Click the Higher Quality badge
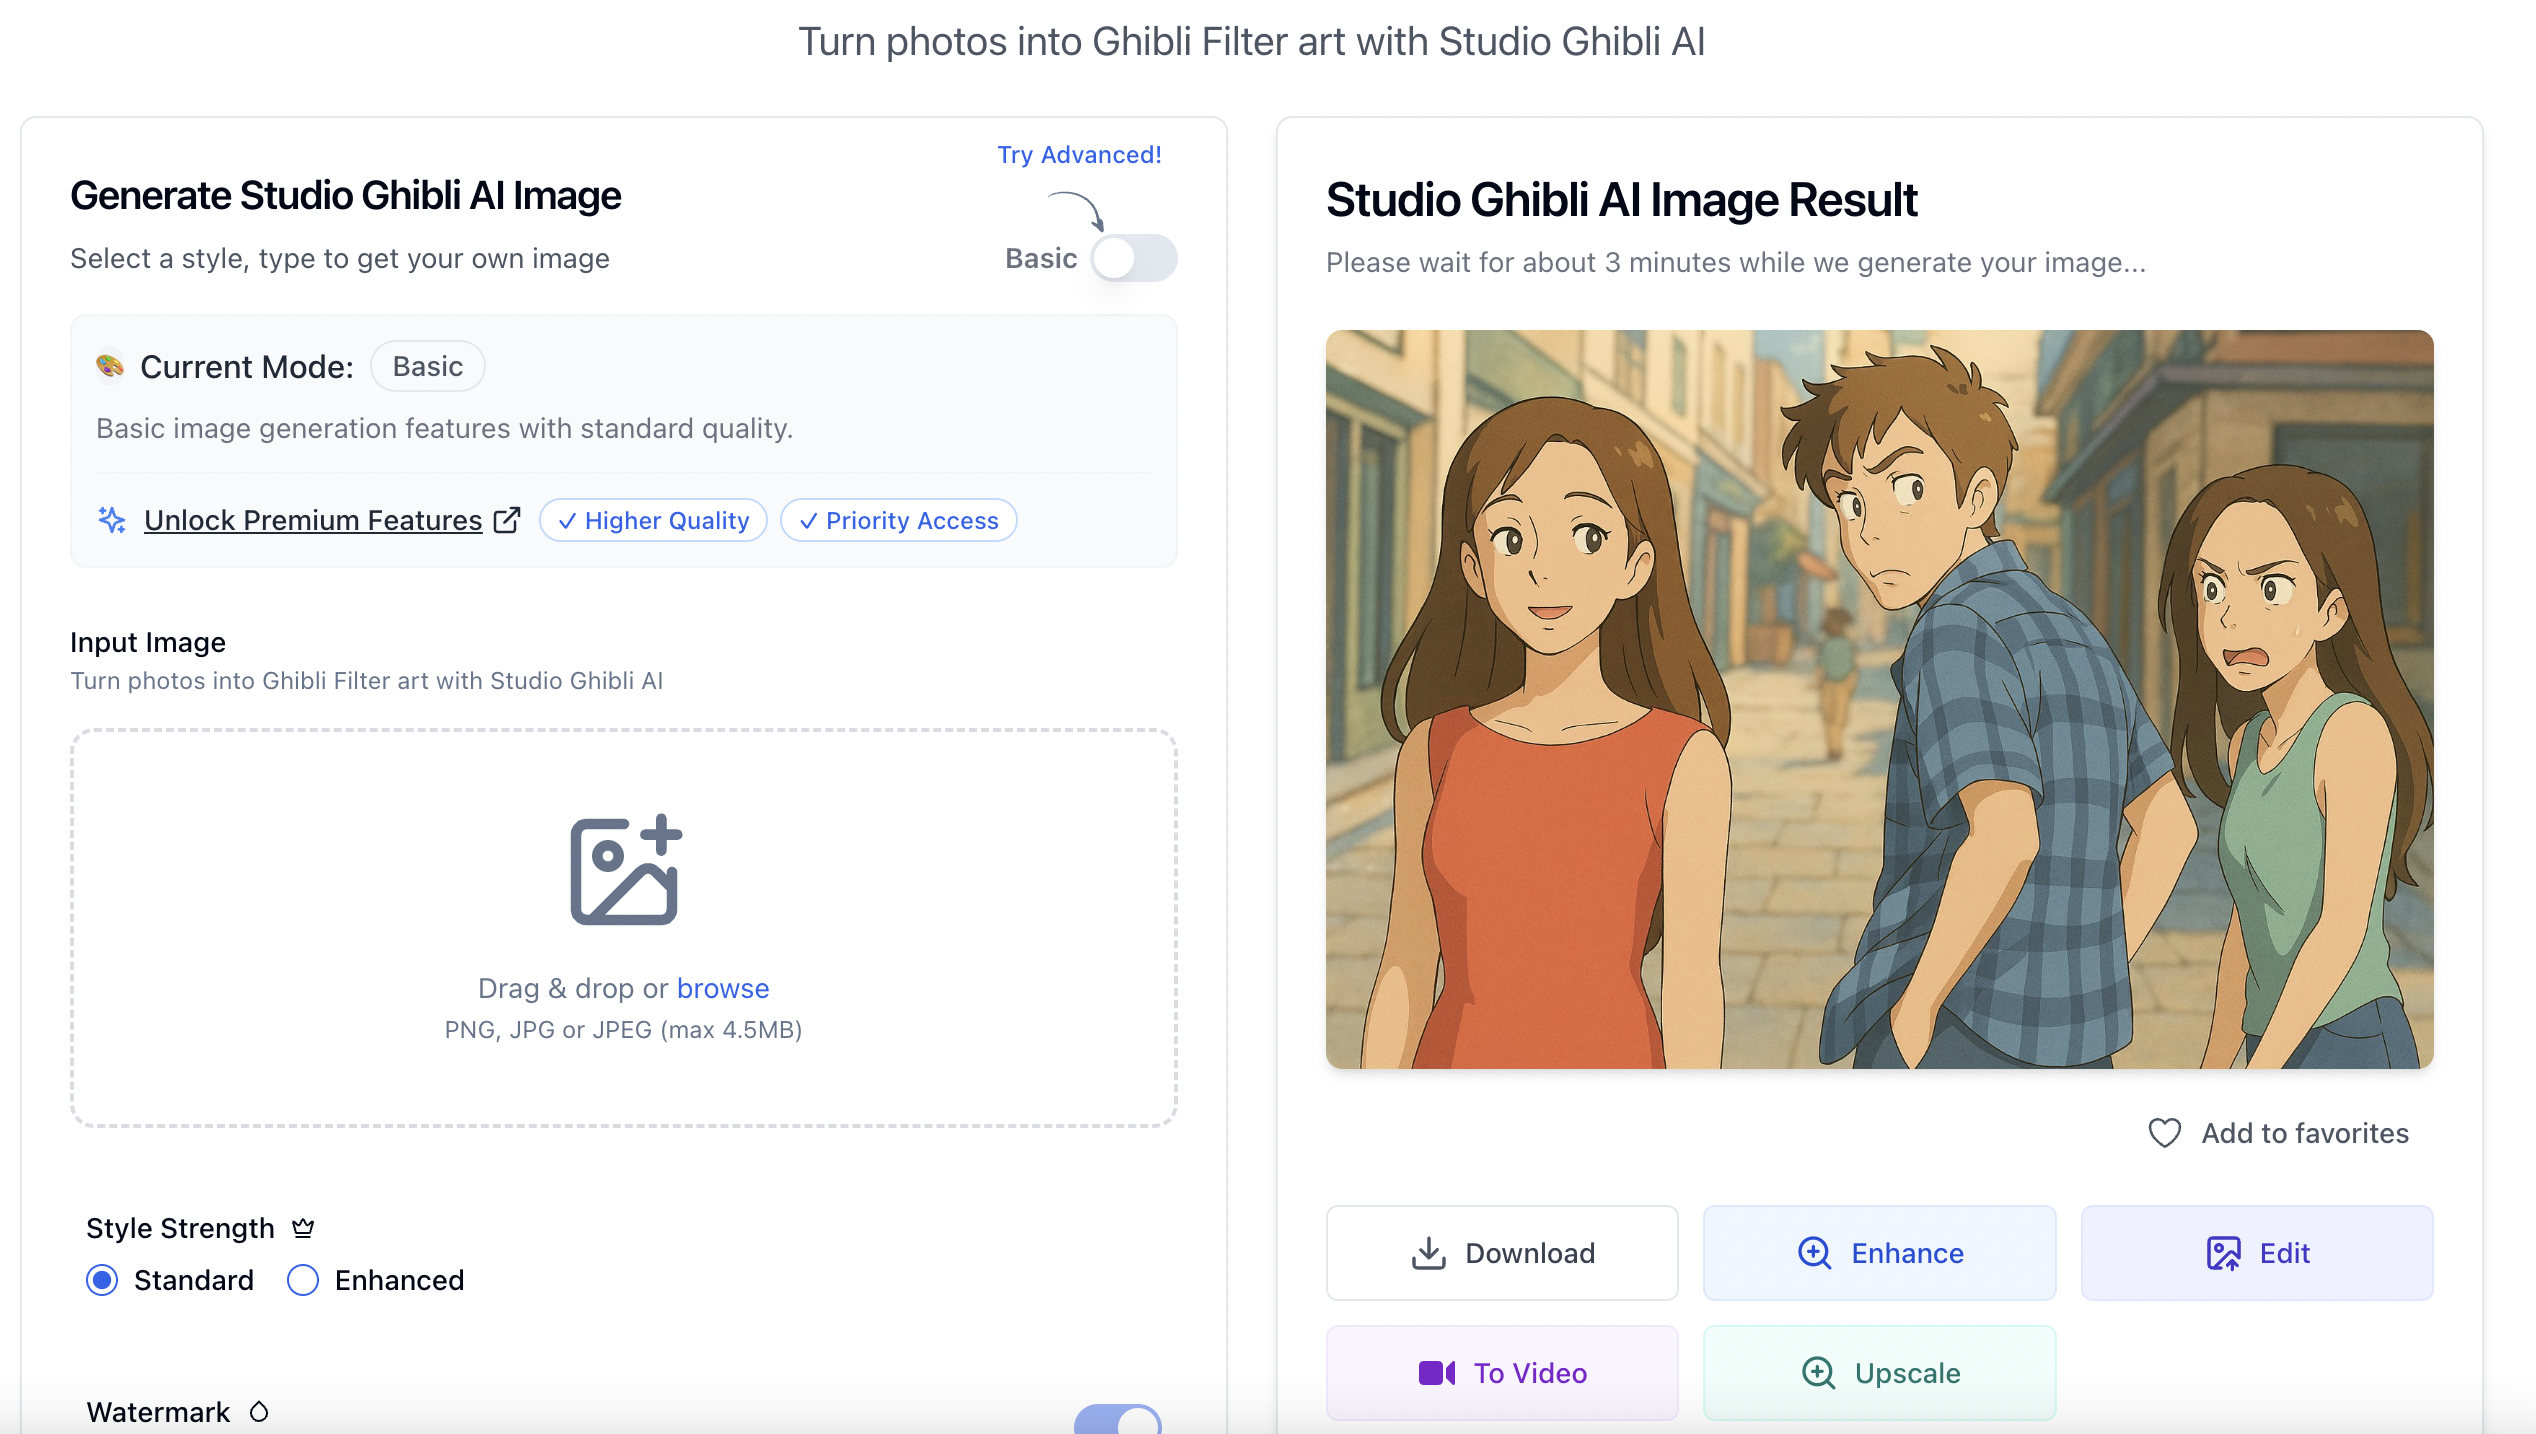The height and width of the screenshot is (1434, 2536). click(x=654, y=520)
